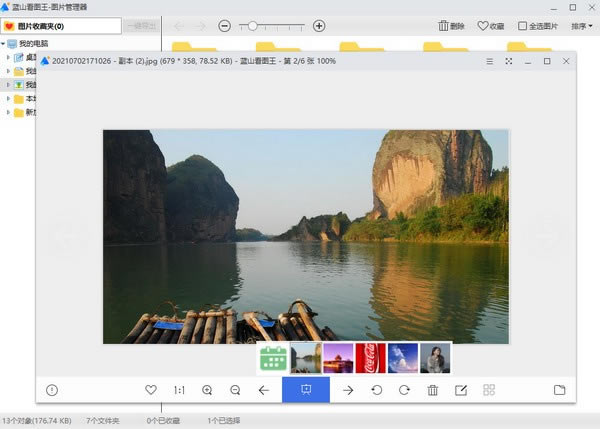Open the 排序 sort dropdown
This screenshot has width=600, height=429.
click(582, 26)
